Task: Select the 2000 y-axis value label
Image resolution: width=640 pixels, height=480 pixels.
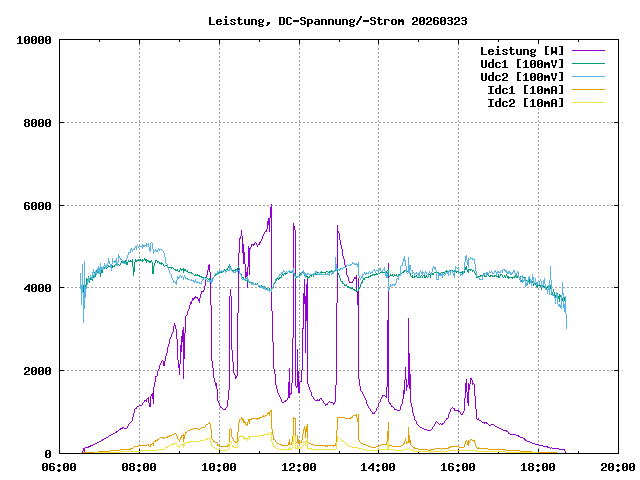Action: coord(37,371)
